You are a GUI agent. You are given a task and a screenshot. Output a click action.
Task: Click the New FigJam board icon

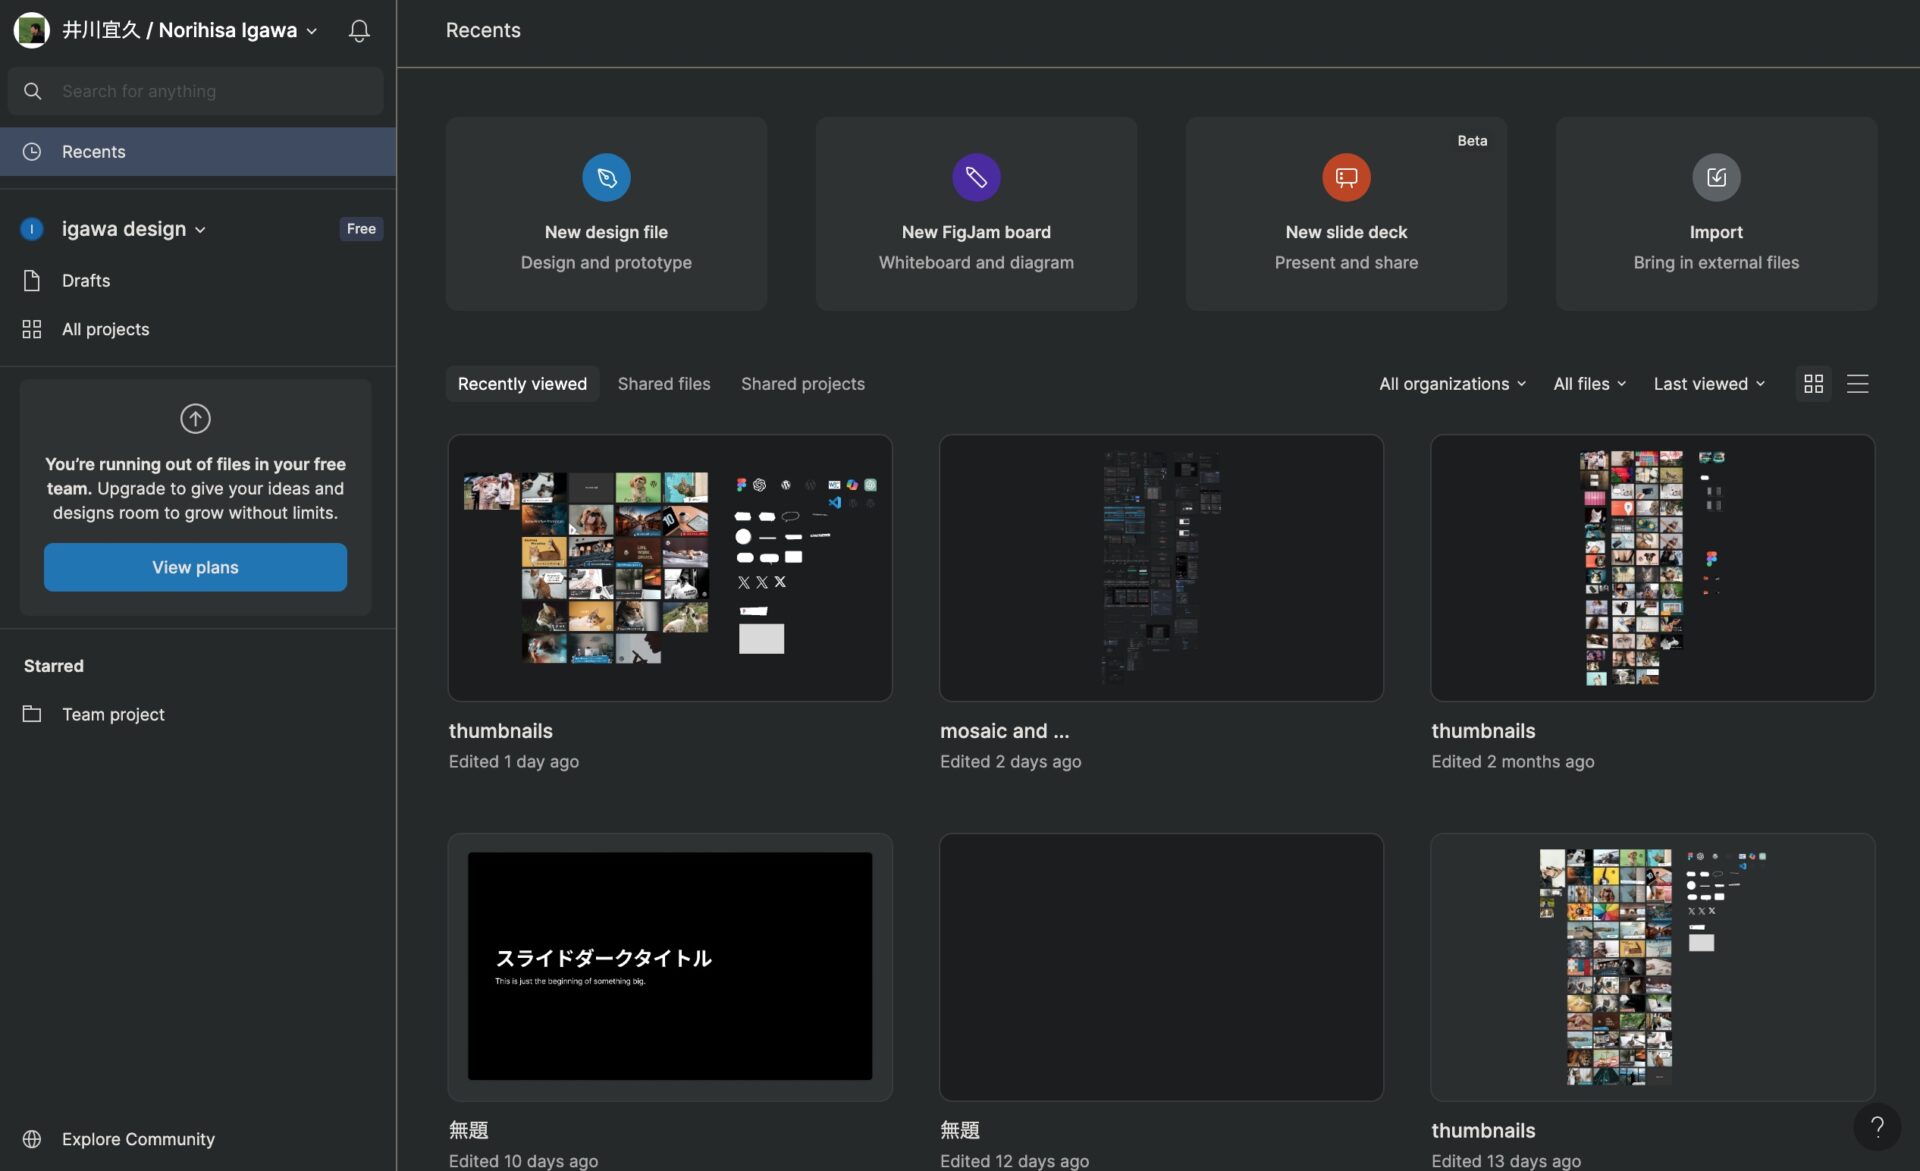pos(975,177)
